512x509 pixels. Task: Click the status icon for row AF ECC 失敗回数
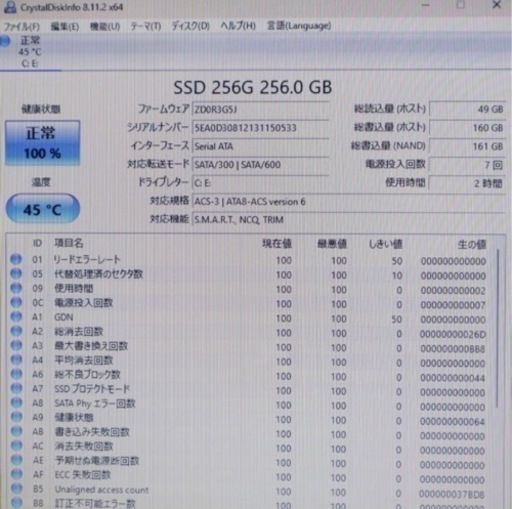[16, 474]
